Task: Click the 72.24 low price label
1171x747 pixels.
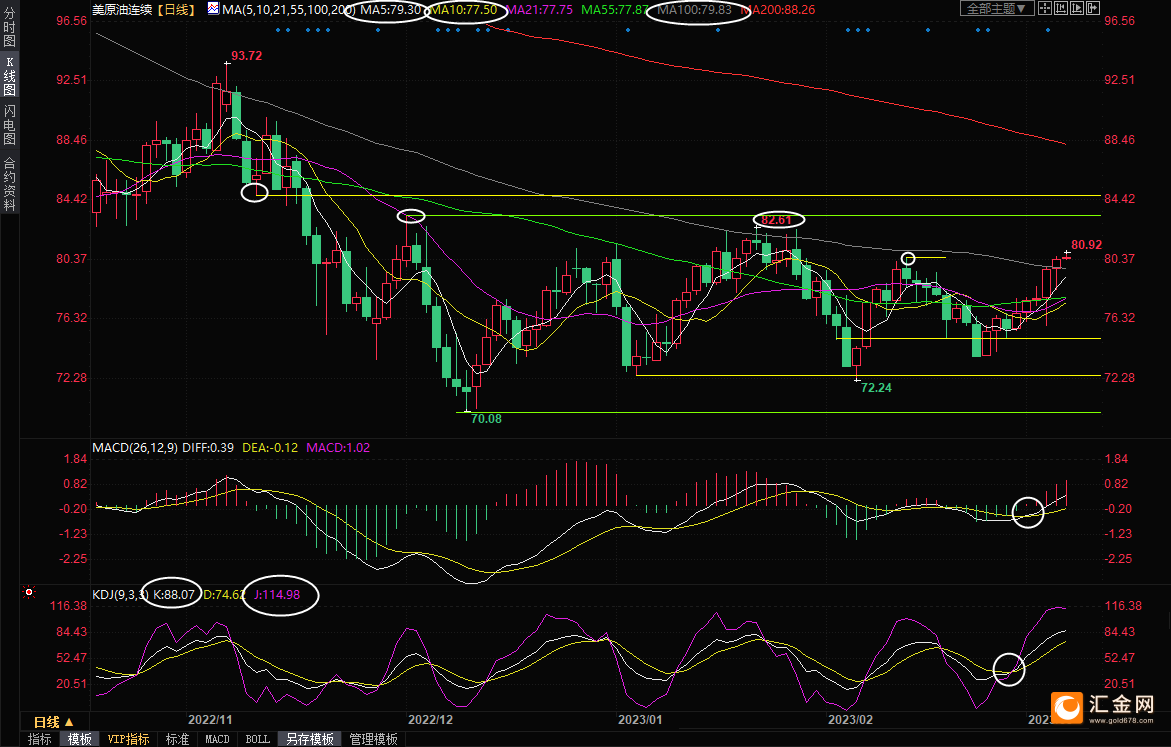Action: (876, 388)
